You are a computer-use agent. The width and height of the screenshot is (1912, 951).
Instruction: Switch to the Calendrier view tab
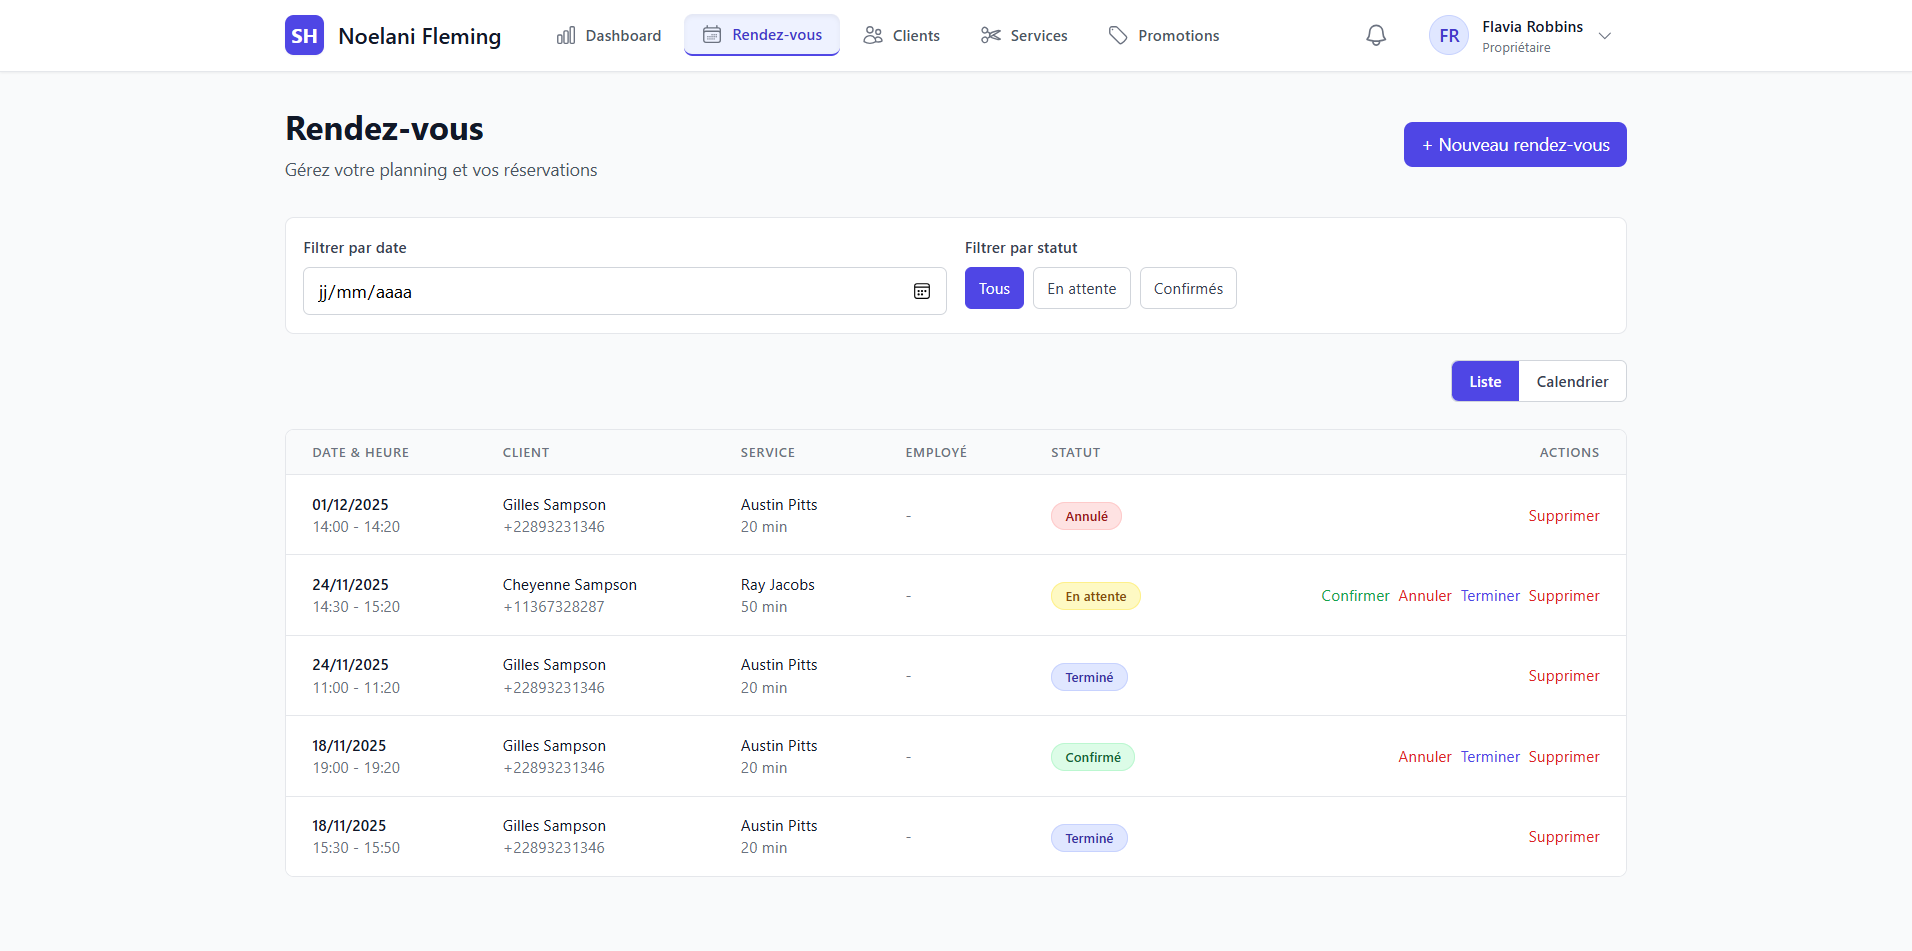click(x=1572, y=381)
